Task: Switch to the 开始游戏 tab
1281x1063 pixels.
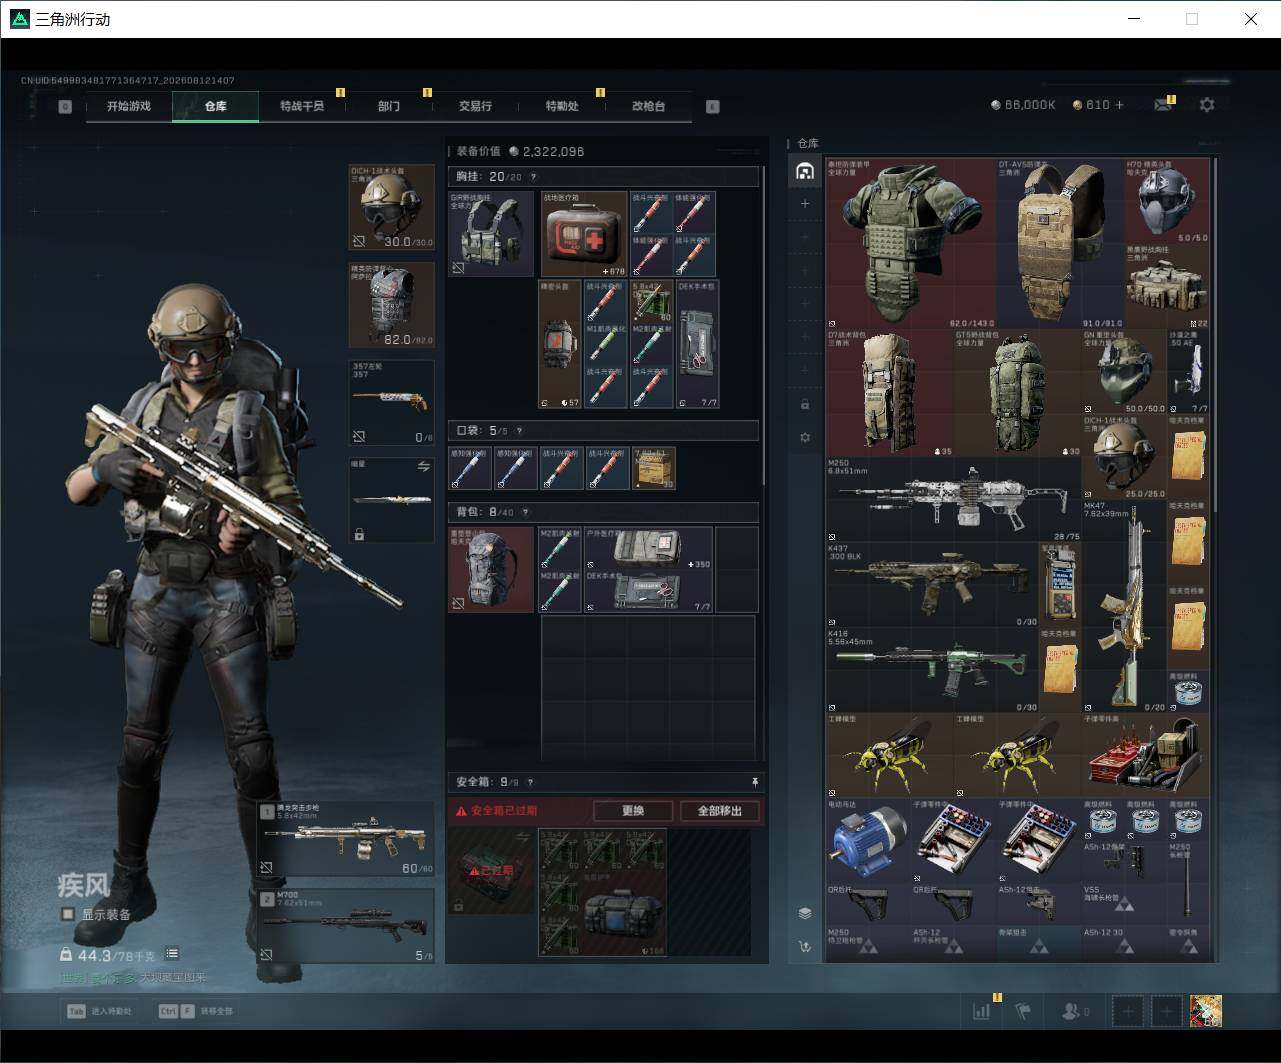Action: 129,106
